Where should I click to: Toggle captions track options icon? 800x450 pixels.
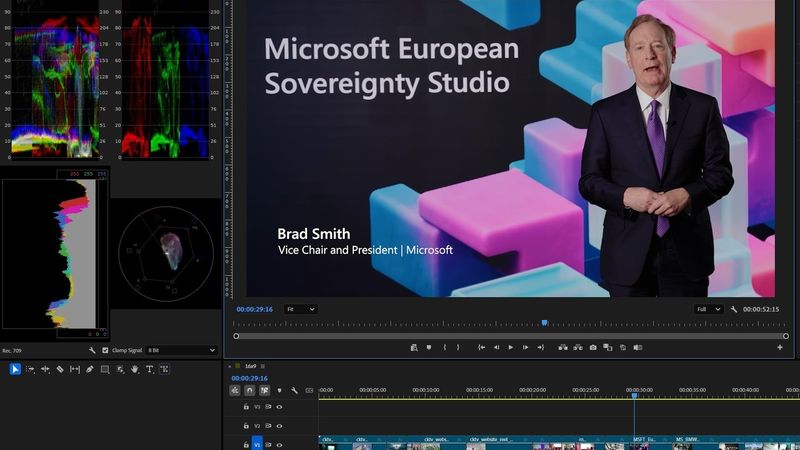click(309, 390)
